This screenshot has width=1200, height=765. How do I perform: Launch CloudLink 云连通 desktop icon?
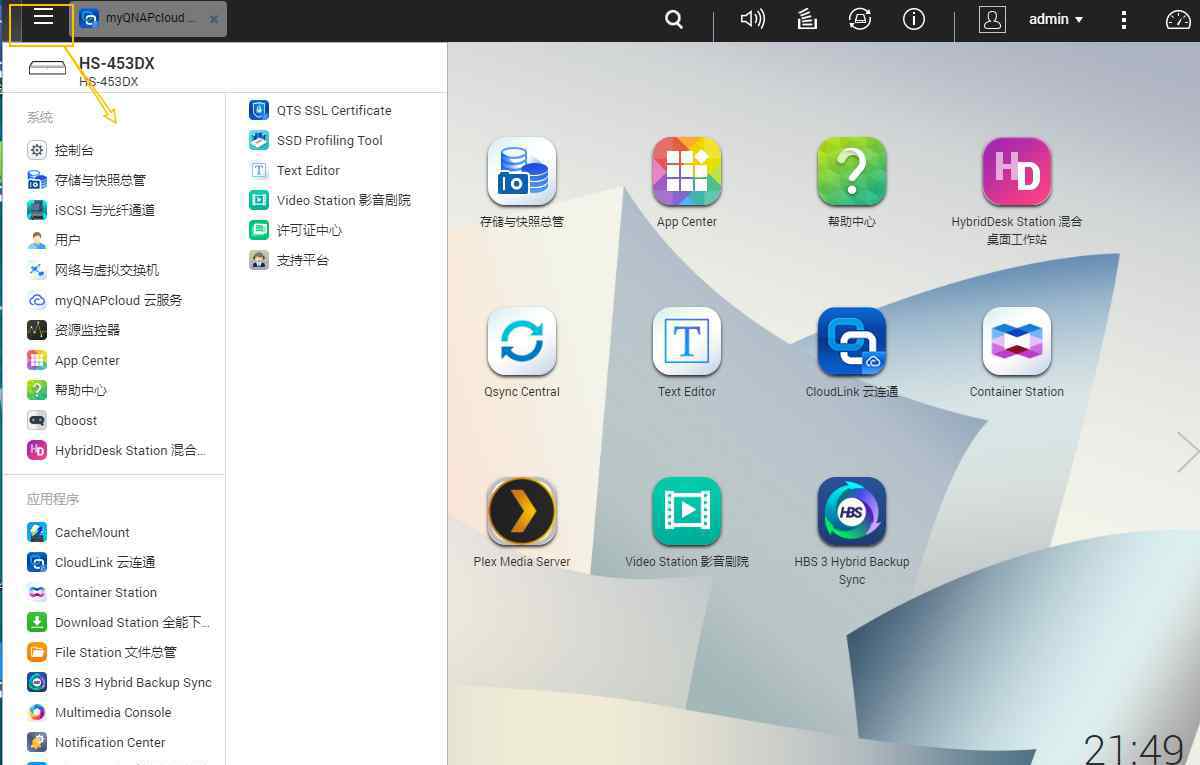[x=852, y=342]
